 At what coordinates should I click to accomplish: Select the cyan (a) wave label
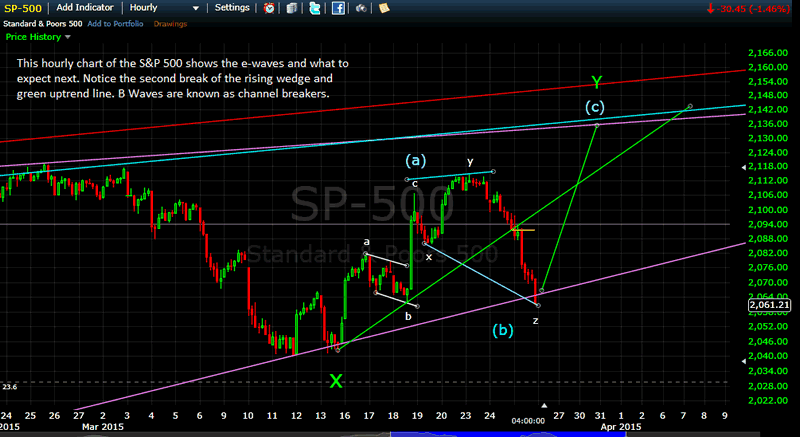click(415, 161)
